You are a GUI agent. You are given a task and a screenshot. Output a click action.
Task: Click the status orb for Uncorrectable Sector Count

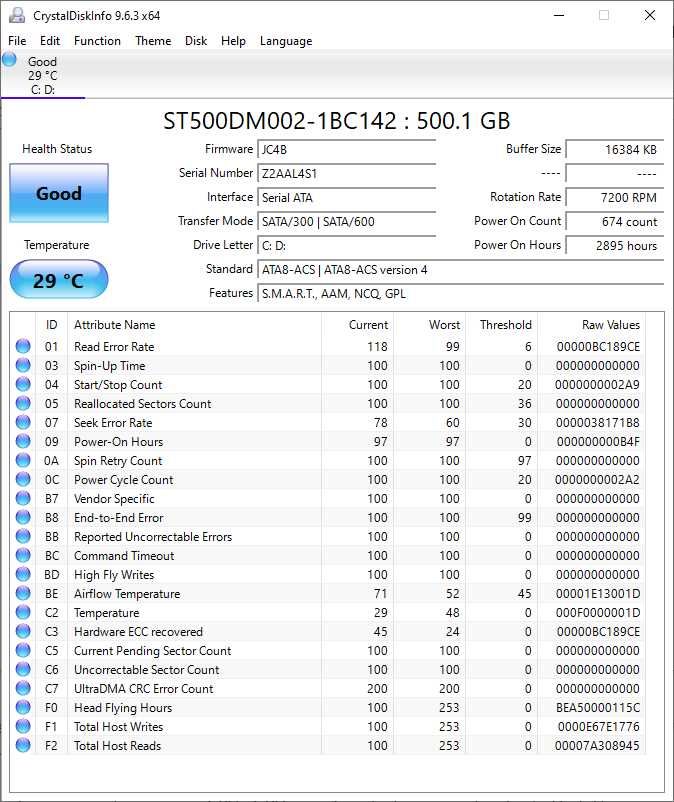(x=23, y=669)
